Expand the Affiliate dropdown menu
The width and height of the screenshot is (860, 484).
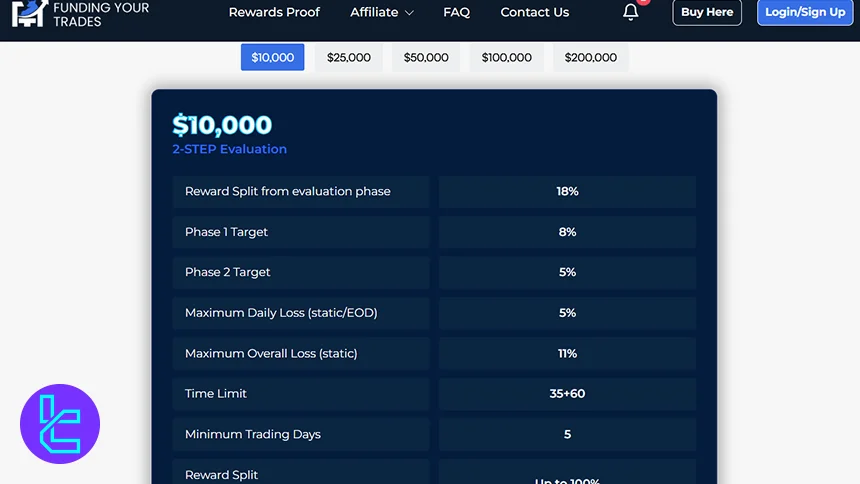pyautogui.click(x=381, y=12)
